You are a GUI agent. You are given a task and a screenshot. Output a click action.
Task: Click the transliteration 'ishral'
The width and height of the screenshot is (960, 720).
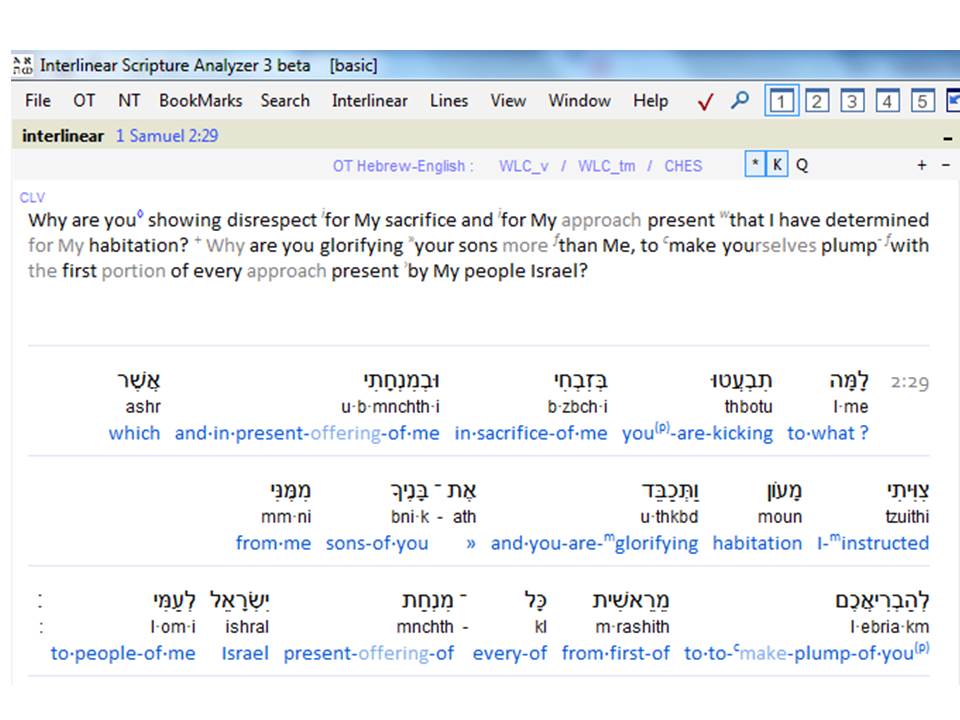point(247,627)
